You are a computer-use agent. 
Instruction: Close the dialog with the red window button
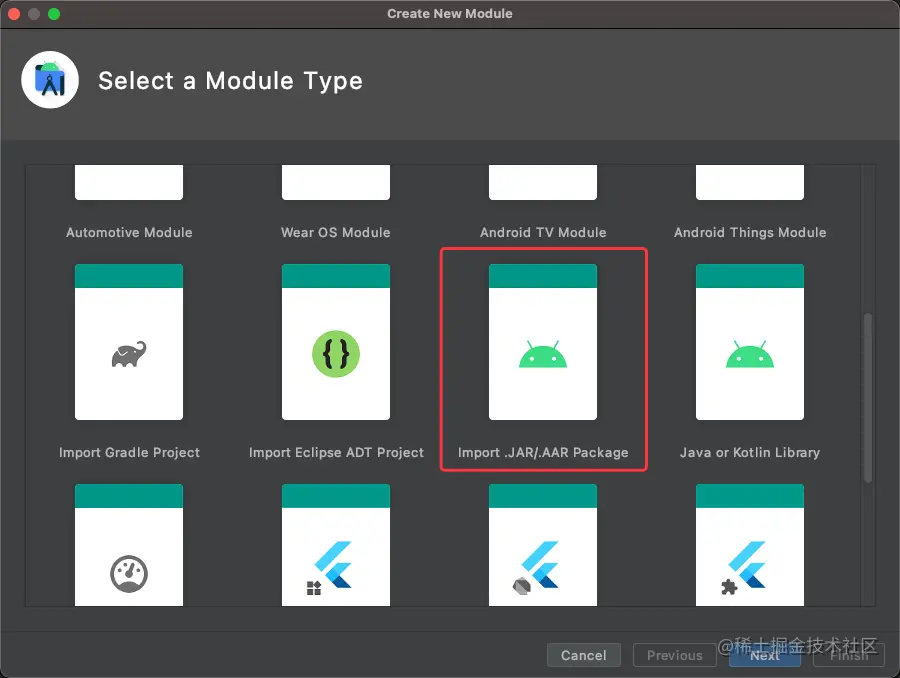(14, 14)
